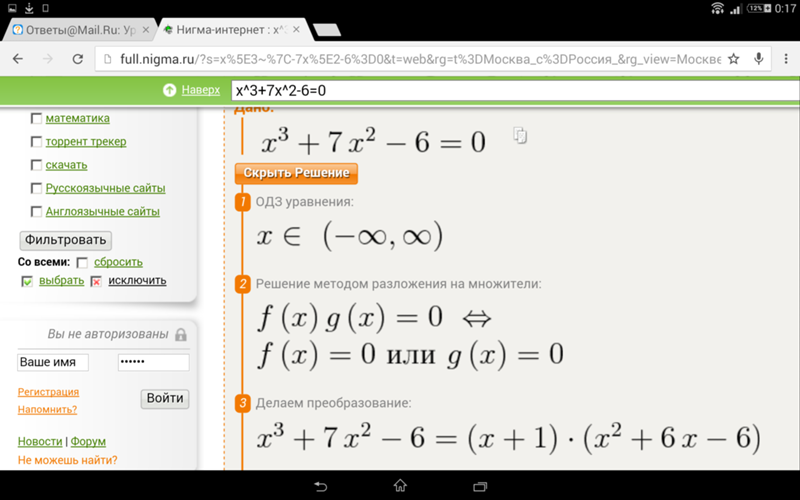Toggle the red исключить checkbox

(x=96, y=281)
